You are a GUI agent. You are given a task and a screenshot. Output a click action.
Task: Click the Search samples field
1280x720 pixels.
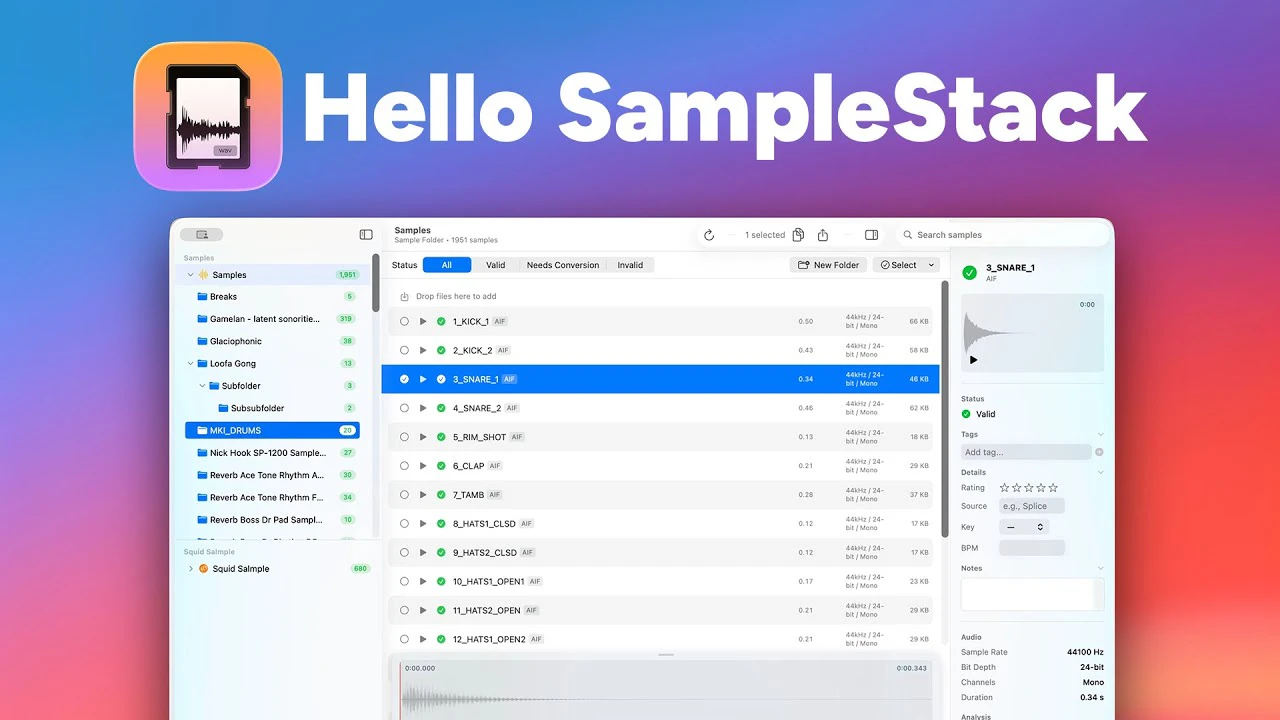pyautogui.click(x=1004, y=235)
